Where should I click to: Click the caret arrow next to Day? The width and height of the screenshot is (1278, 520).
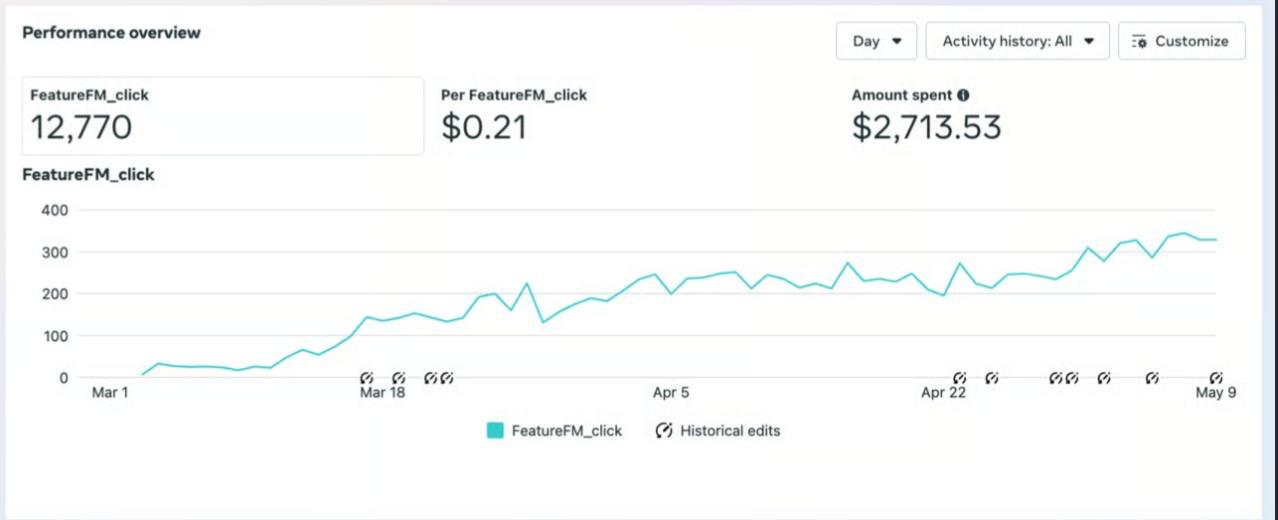(x=896, y=42)
